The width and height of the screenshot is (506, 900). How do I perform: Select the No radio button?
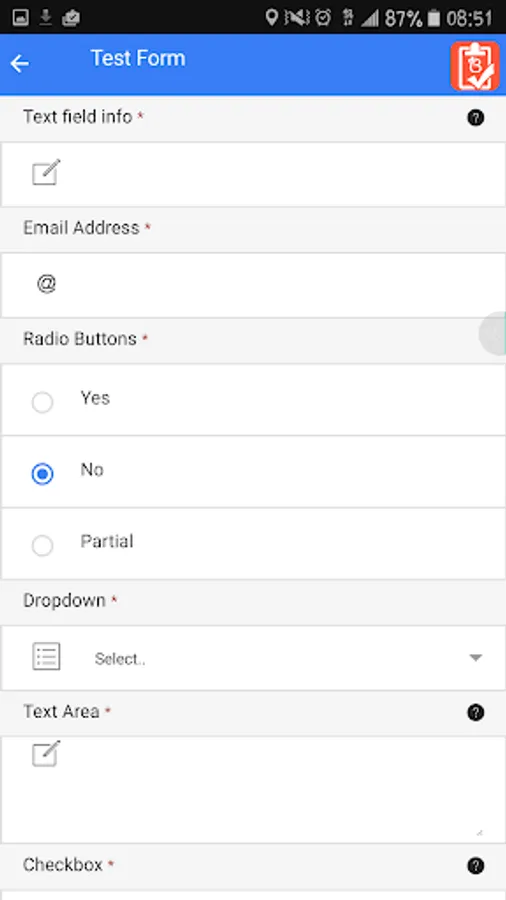42,474
